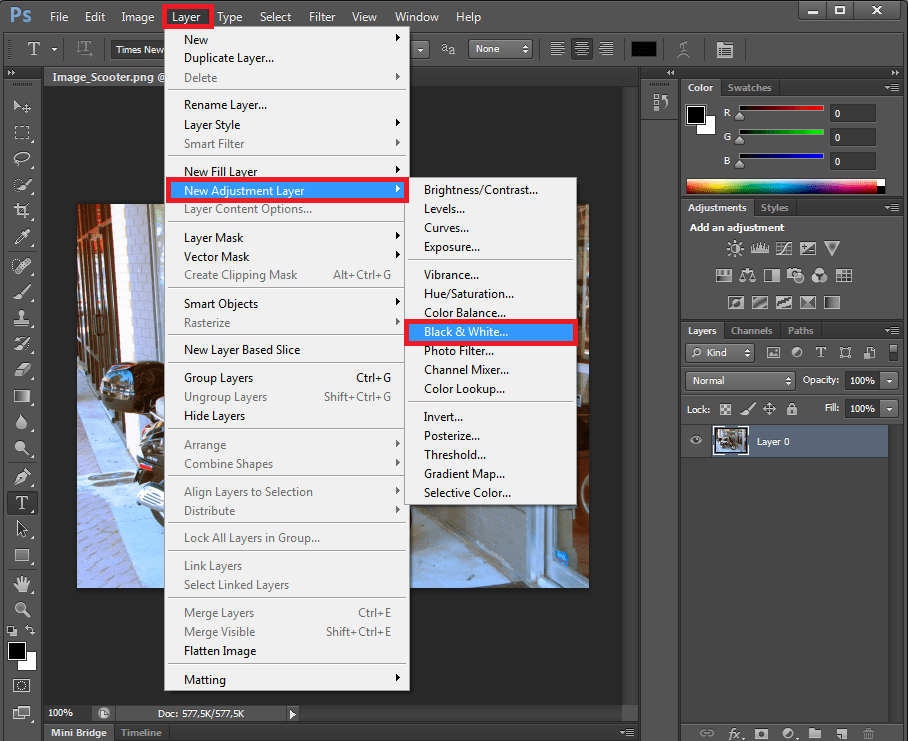The image size is (908, 741).
Task: Toggle text orientation icon in options bar
Action: (x=84, y=49)
